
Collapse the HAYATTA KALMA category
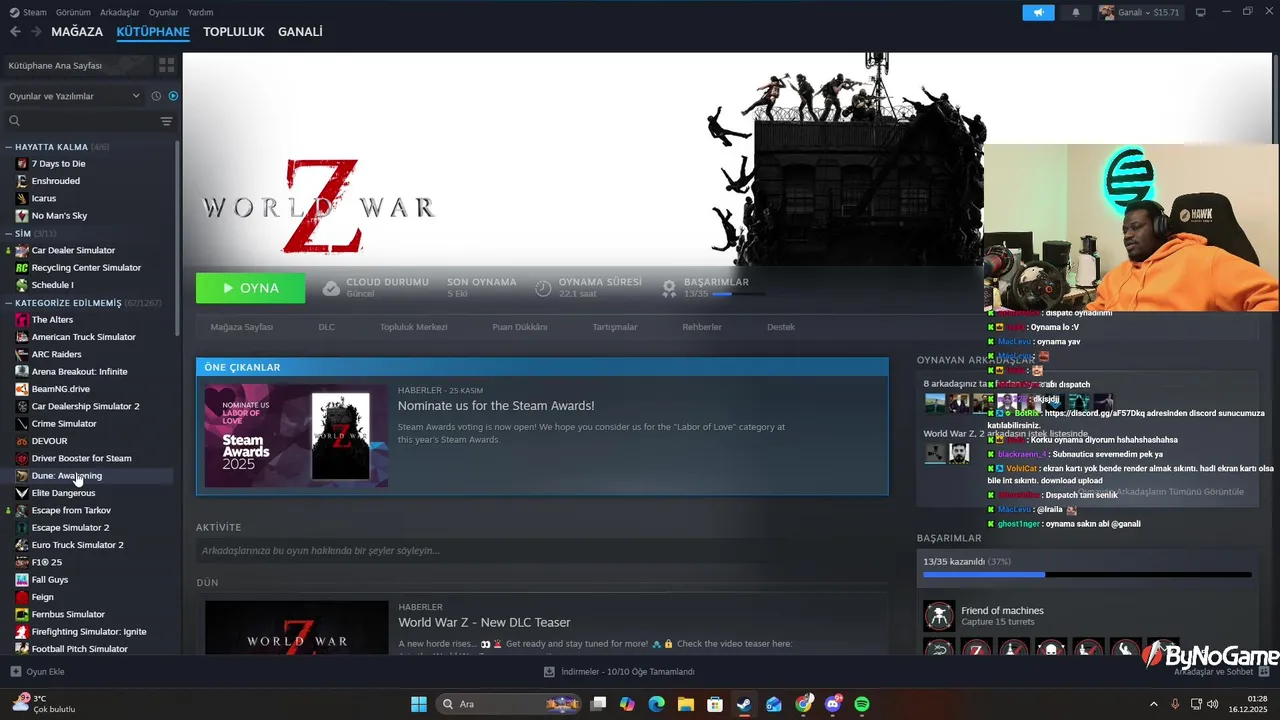pos(9,147)
